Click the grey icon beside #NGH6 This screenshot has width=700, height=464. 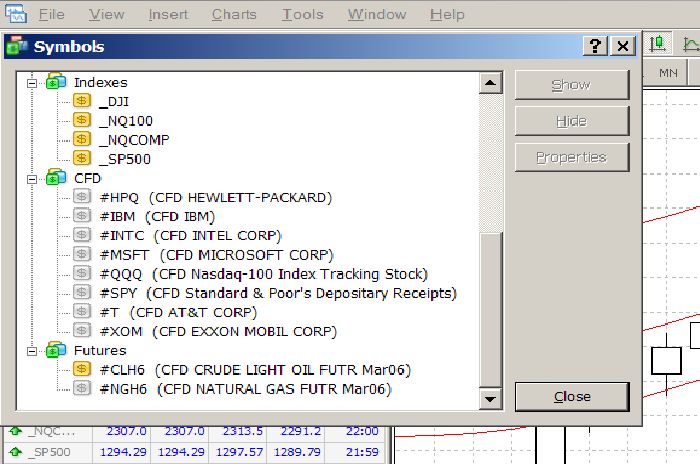tap(82, 389)
